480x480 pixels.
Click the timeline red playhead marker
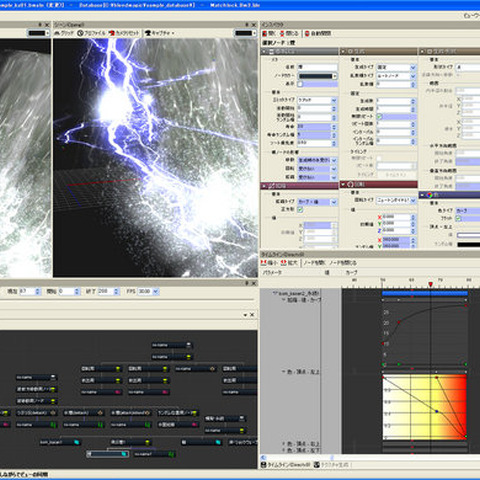click(430, 284)
